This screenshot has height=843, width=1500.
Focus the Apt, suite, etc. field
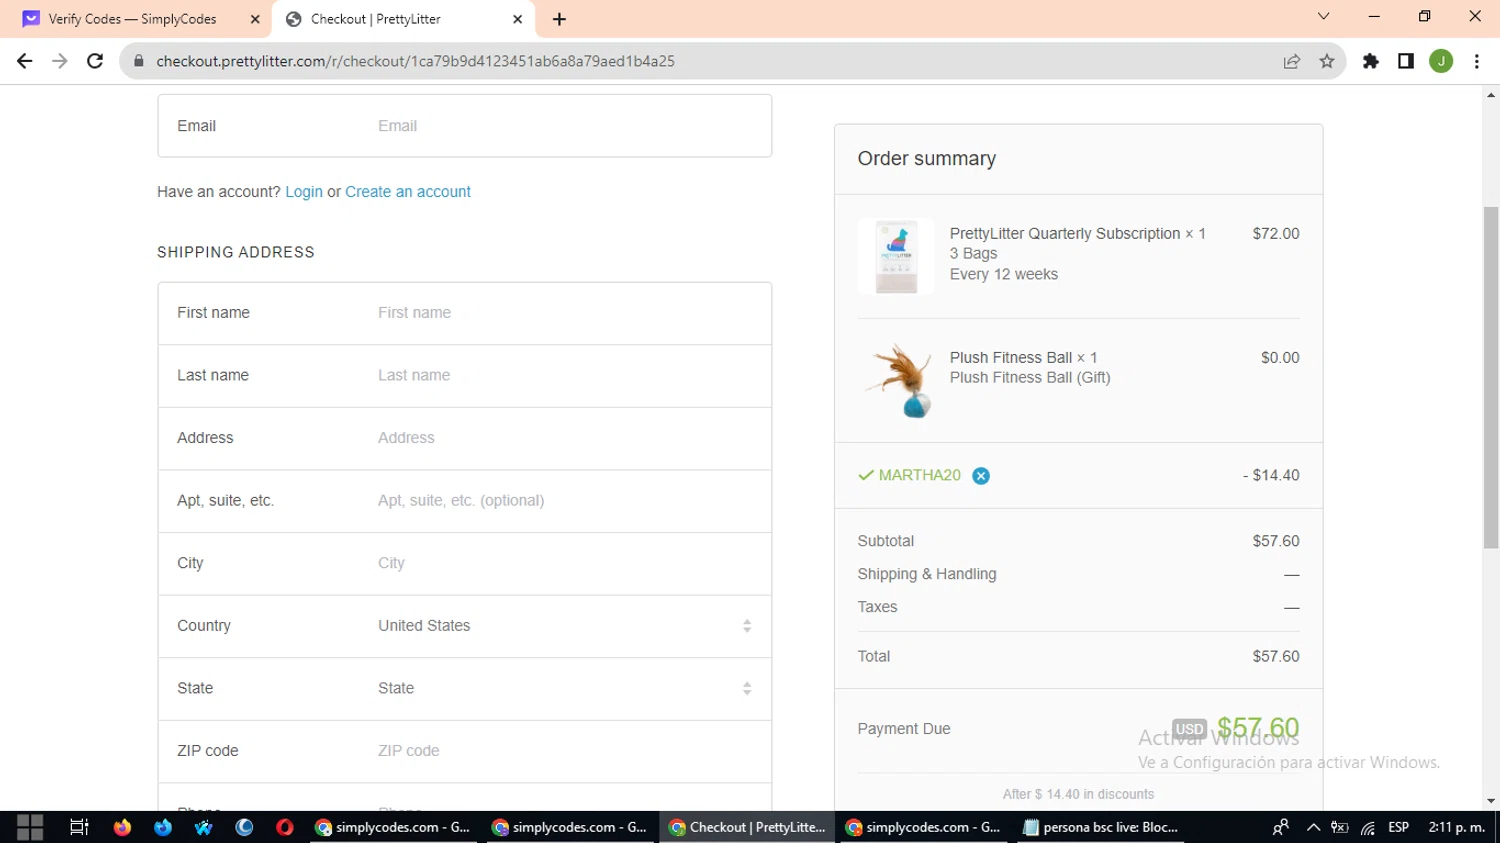point(465,501)
